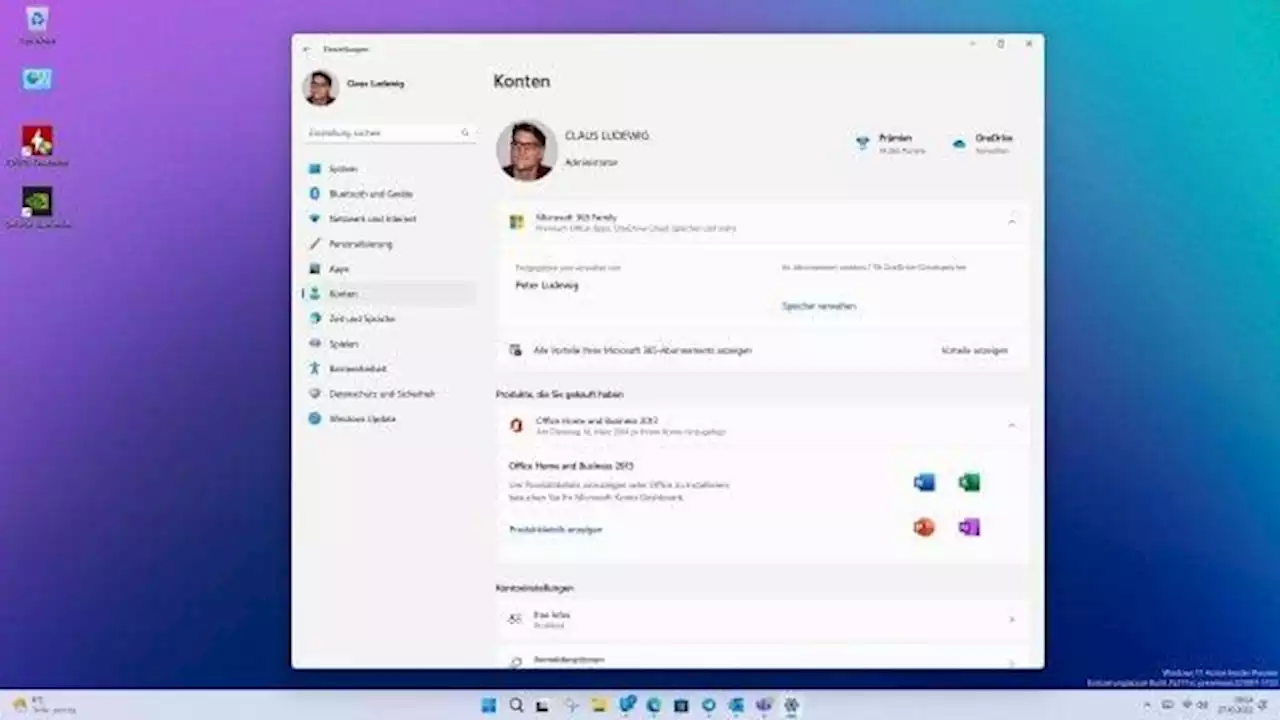Viewport: 1280px width, 720px height.
Task: Open the Apps settings category
Action: point(388,269)
